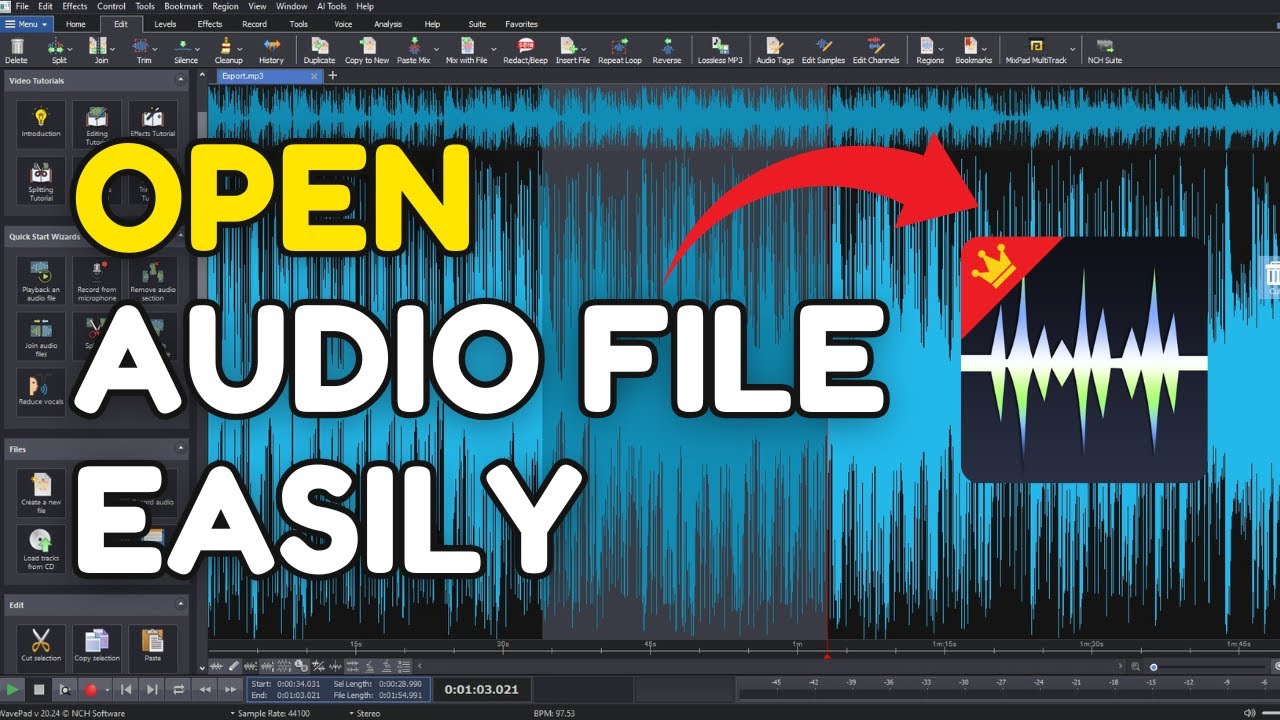The image size is (1280, 720).
Task: Toggle loop playback mode
Action: (x=179, y=689)
